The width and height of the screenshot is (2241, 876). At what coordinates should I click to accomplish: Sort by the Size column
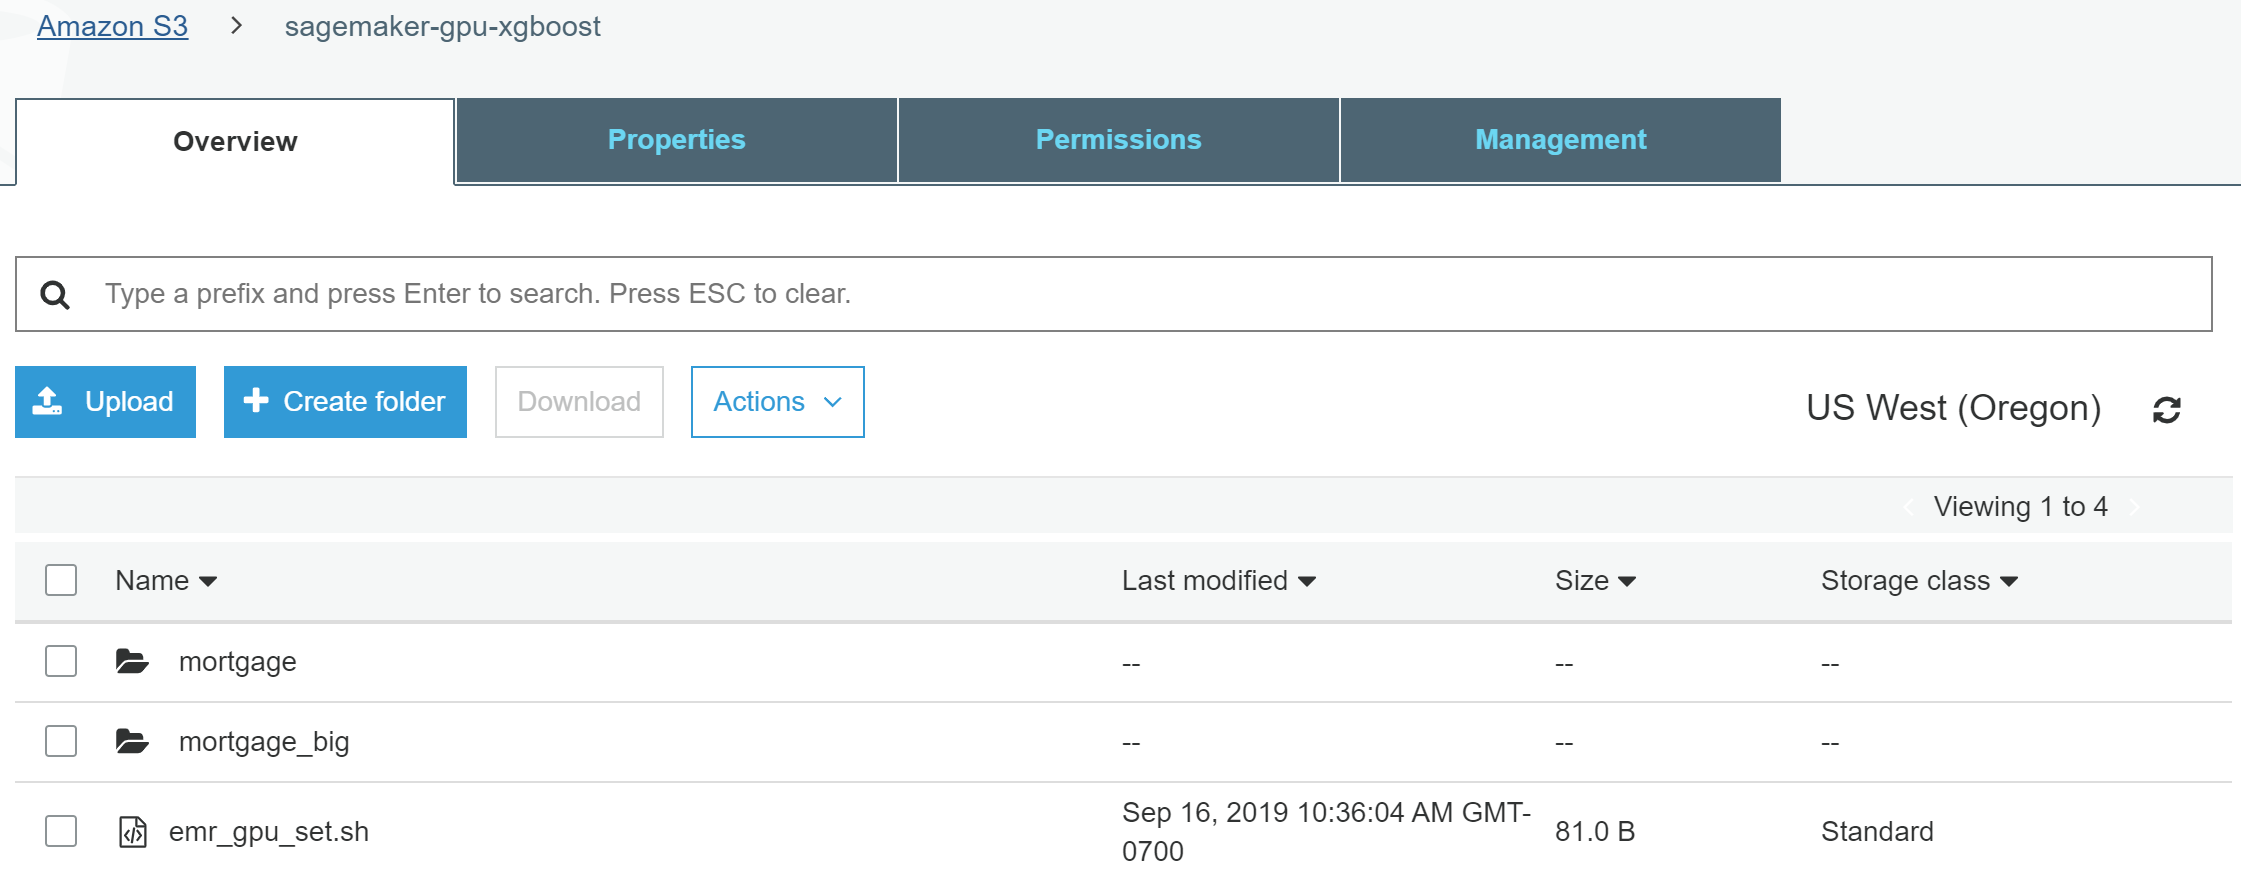point(1595,581)
